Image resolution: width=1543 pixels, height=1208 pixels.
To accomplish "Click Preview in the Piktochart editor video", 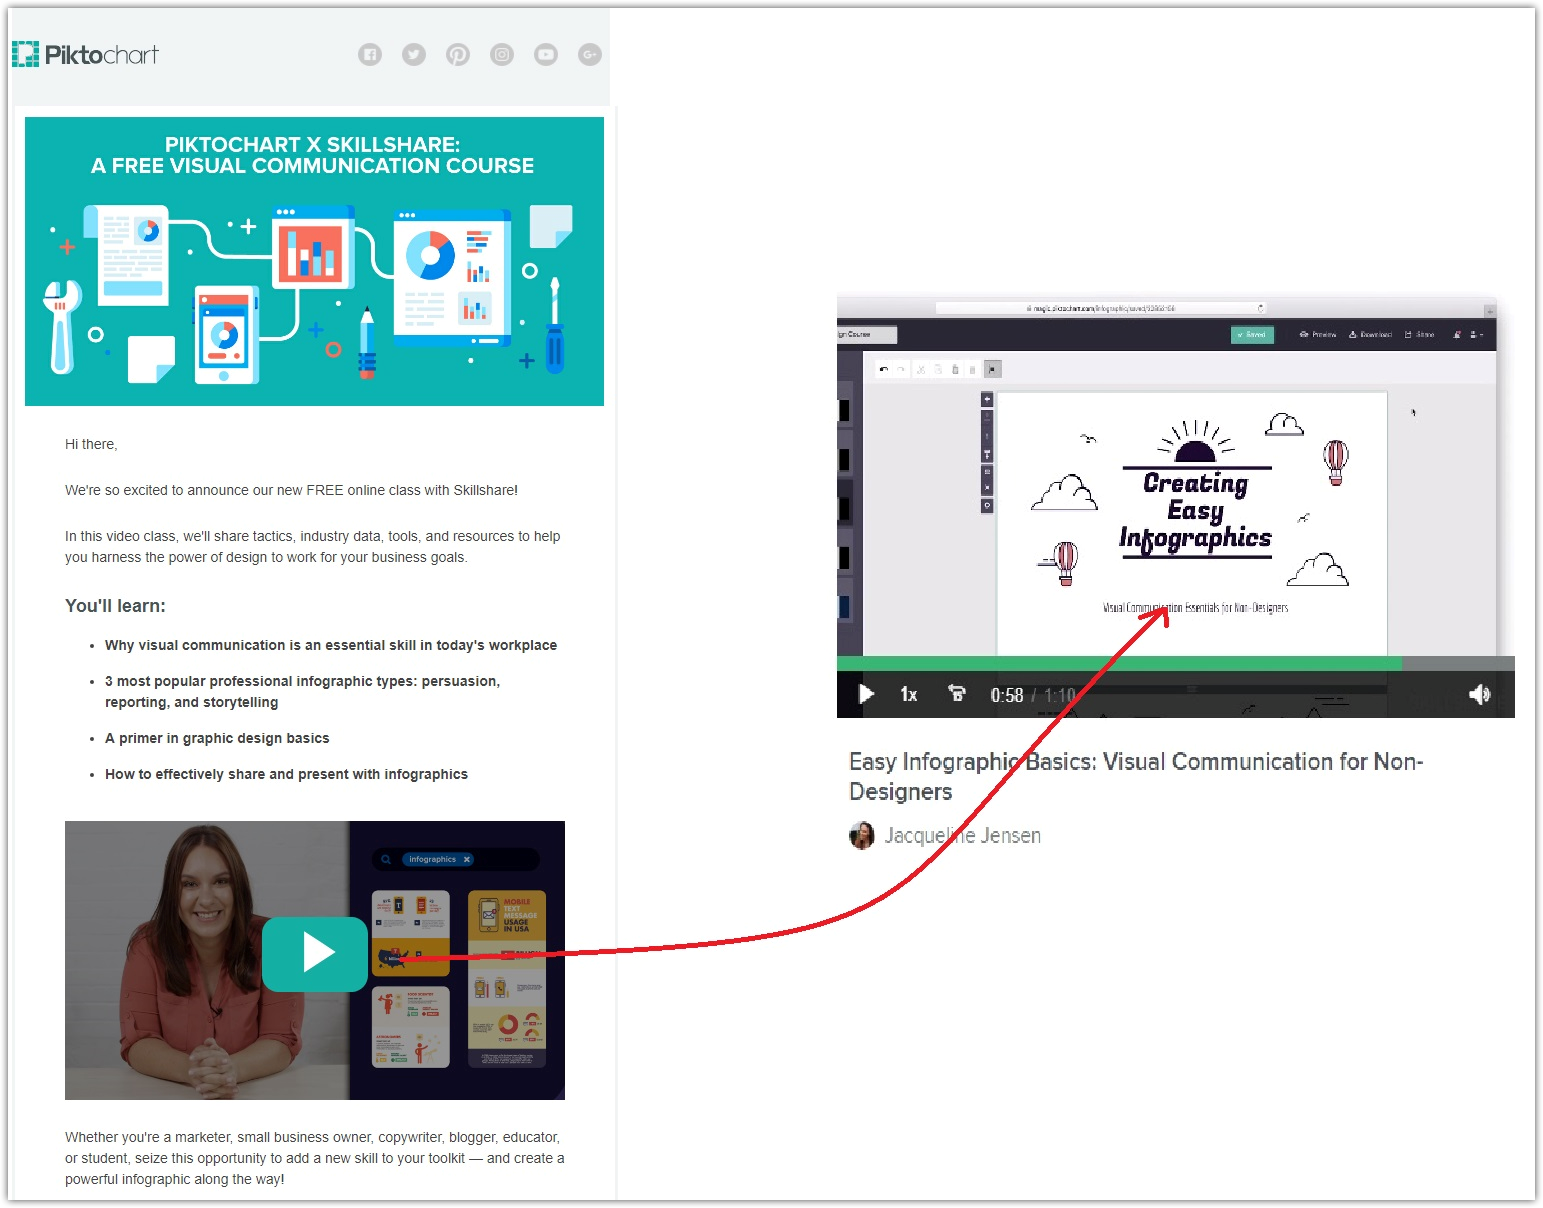I will (x=1318, y=334).
